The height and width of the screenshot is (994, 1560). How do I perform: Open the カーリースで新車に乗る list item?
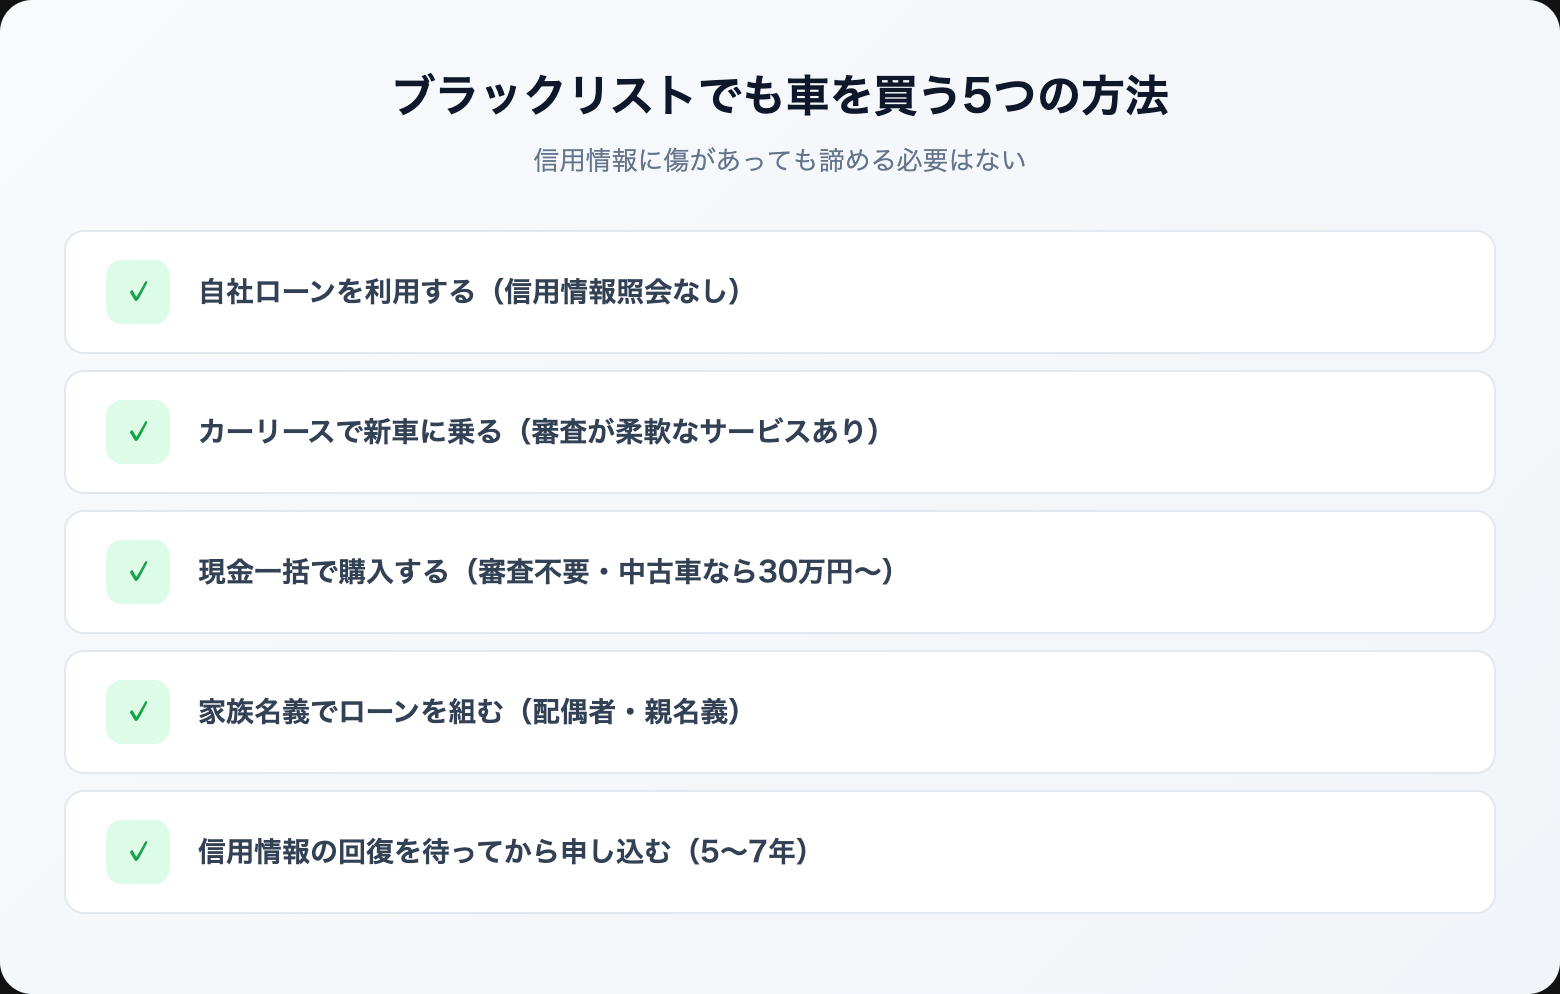(350, 432)
